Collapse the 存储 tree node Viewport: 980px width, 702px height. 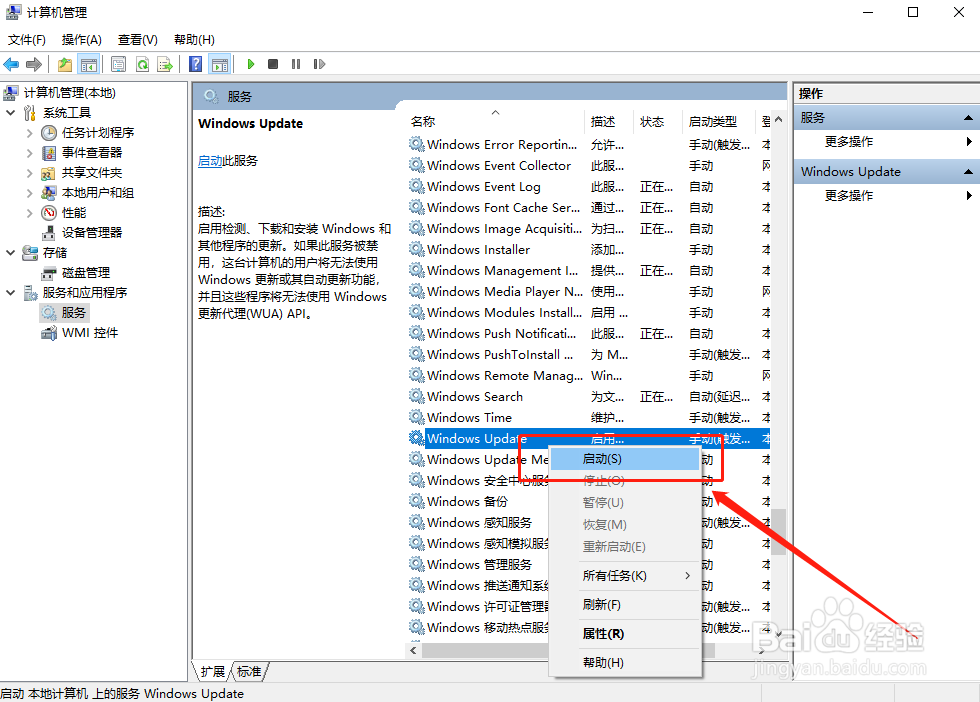pyautogui.click(x=11, y=253)
